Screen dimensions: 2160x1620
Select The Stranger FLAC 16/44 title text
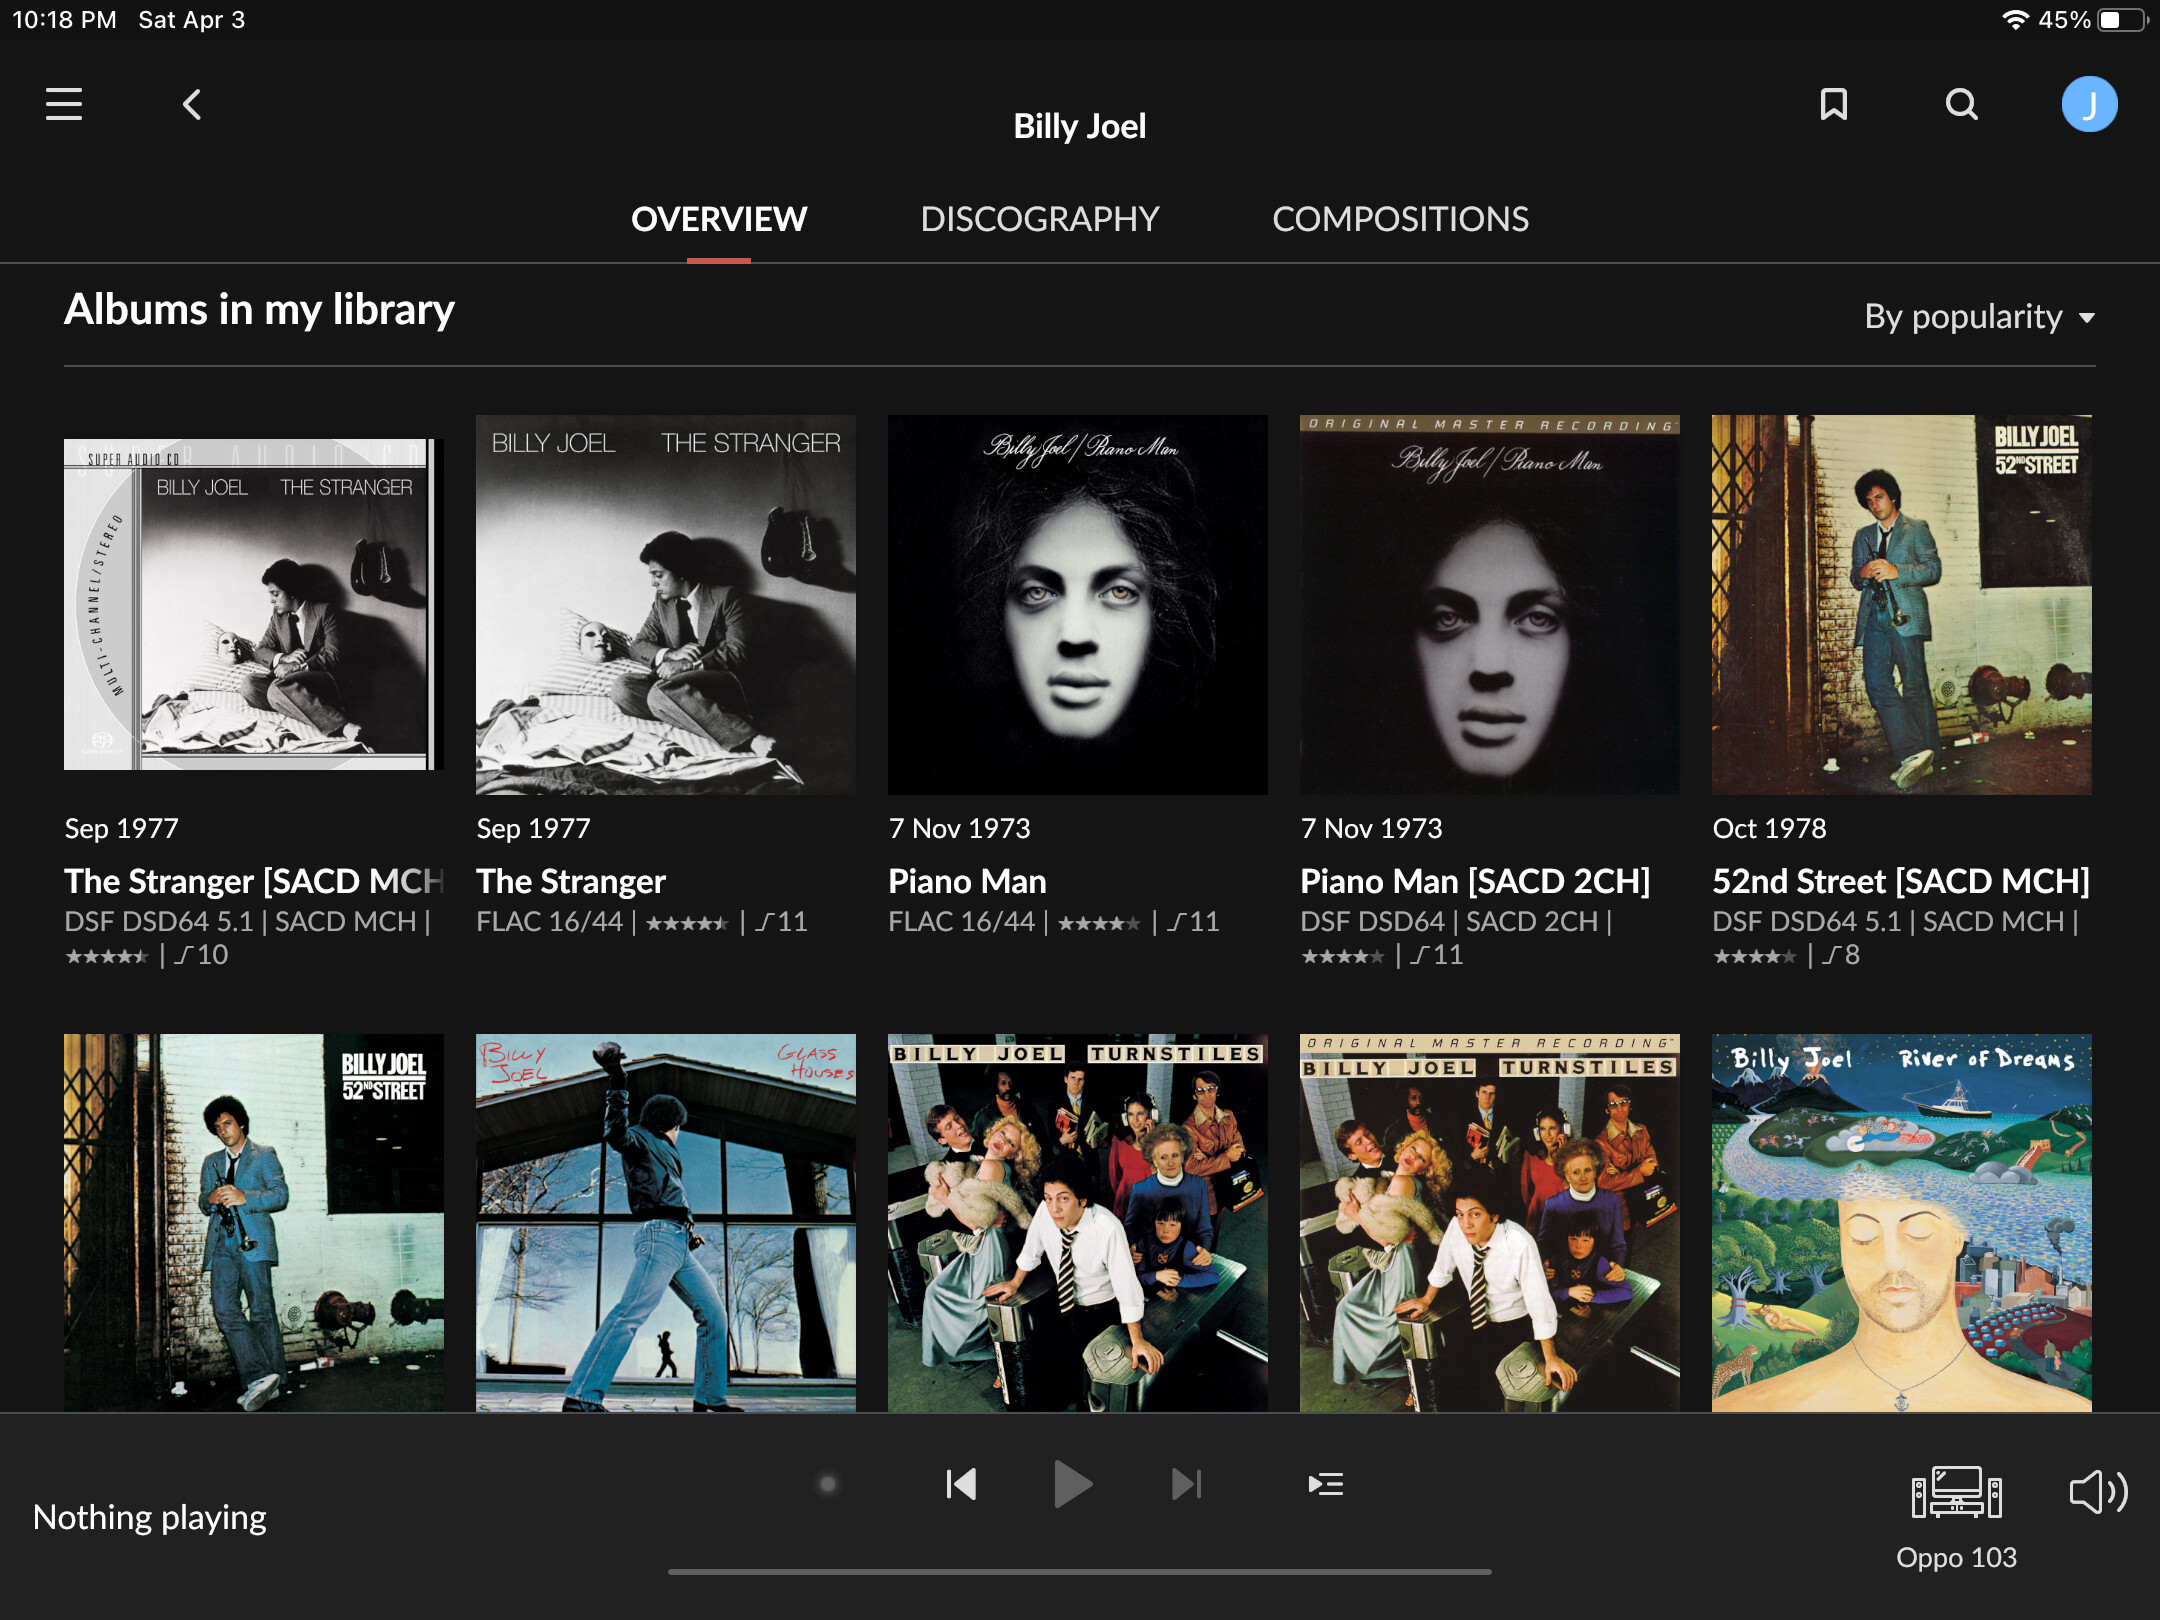[571, 881]
